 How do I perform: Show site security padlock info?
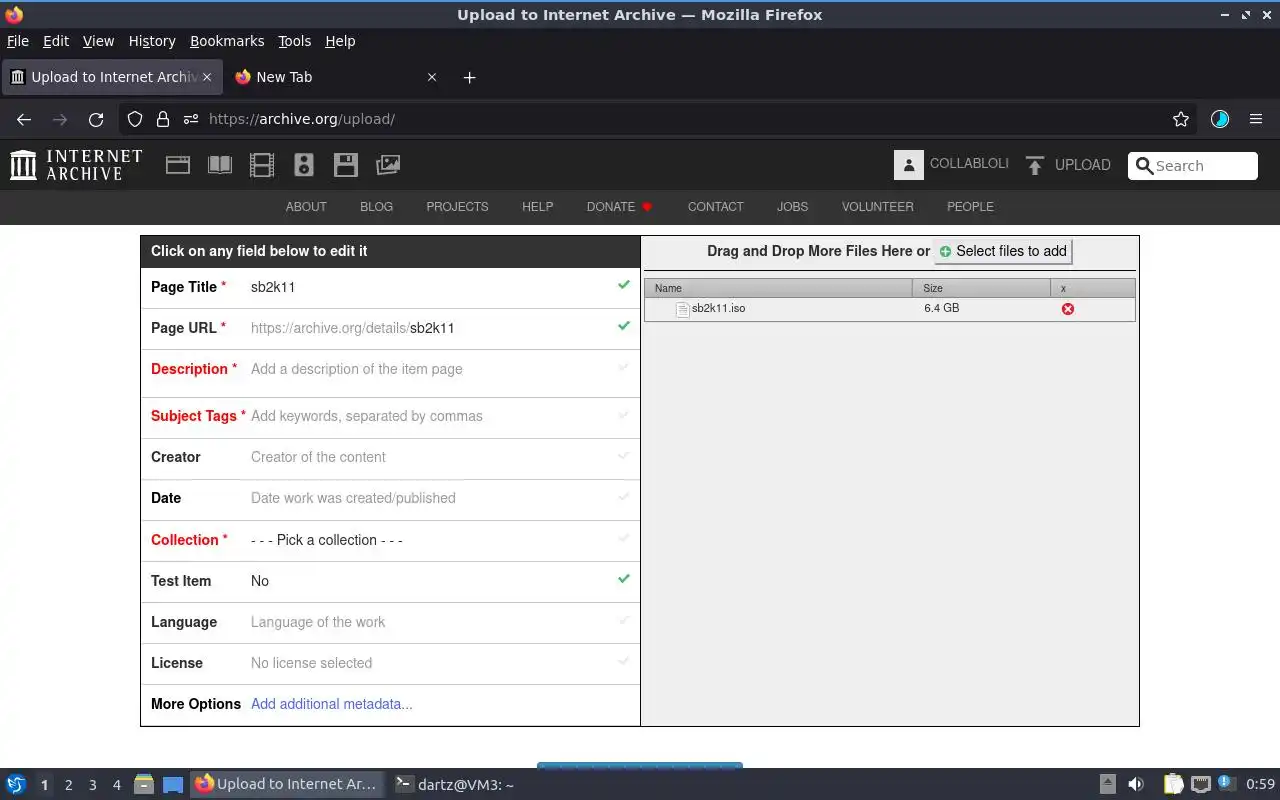(163, 119)
